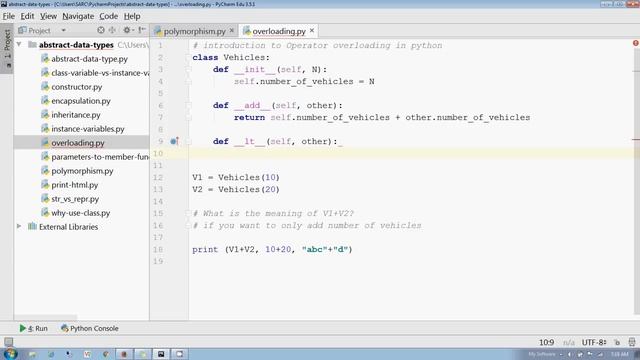Click the taskbar clock
Image resolution: width=640 pixels, height=360 pixels.
(x=620, y=354)
